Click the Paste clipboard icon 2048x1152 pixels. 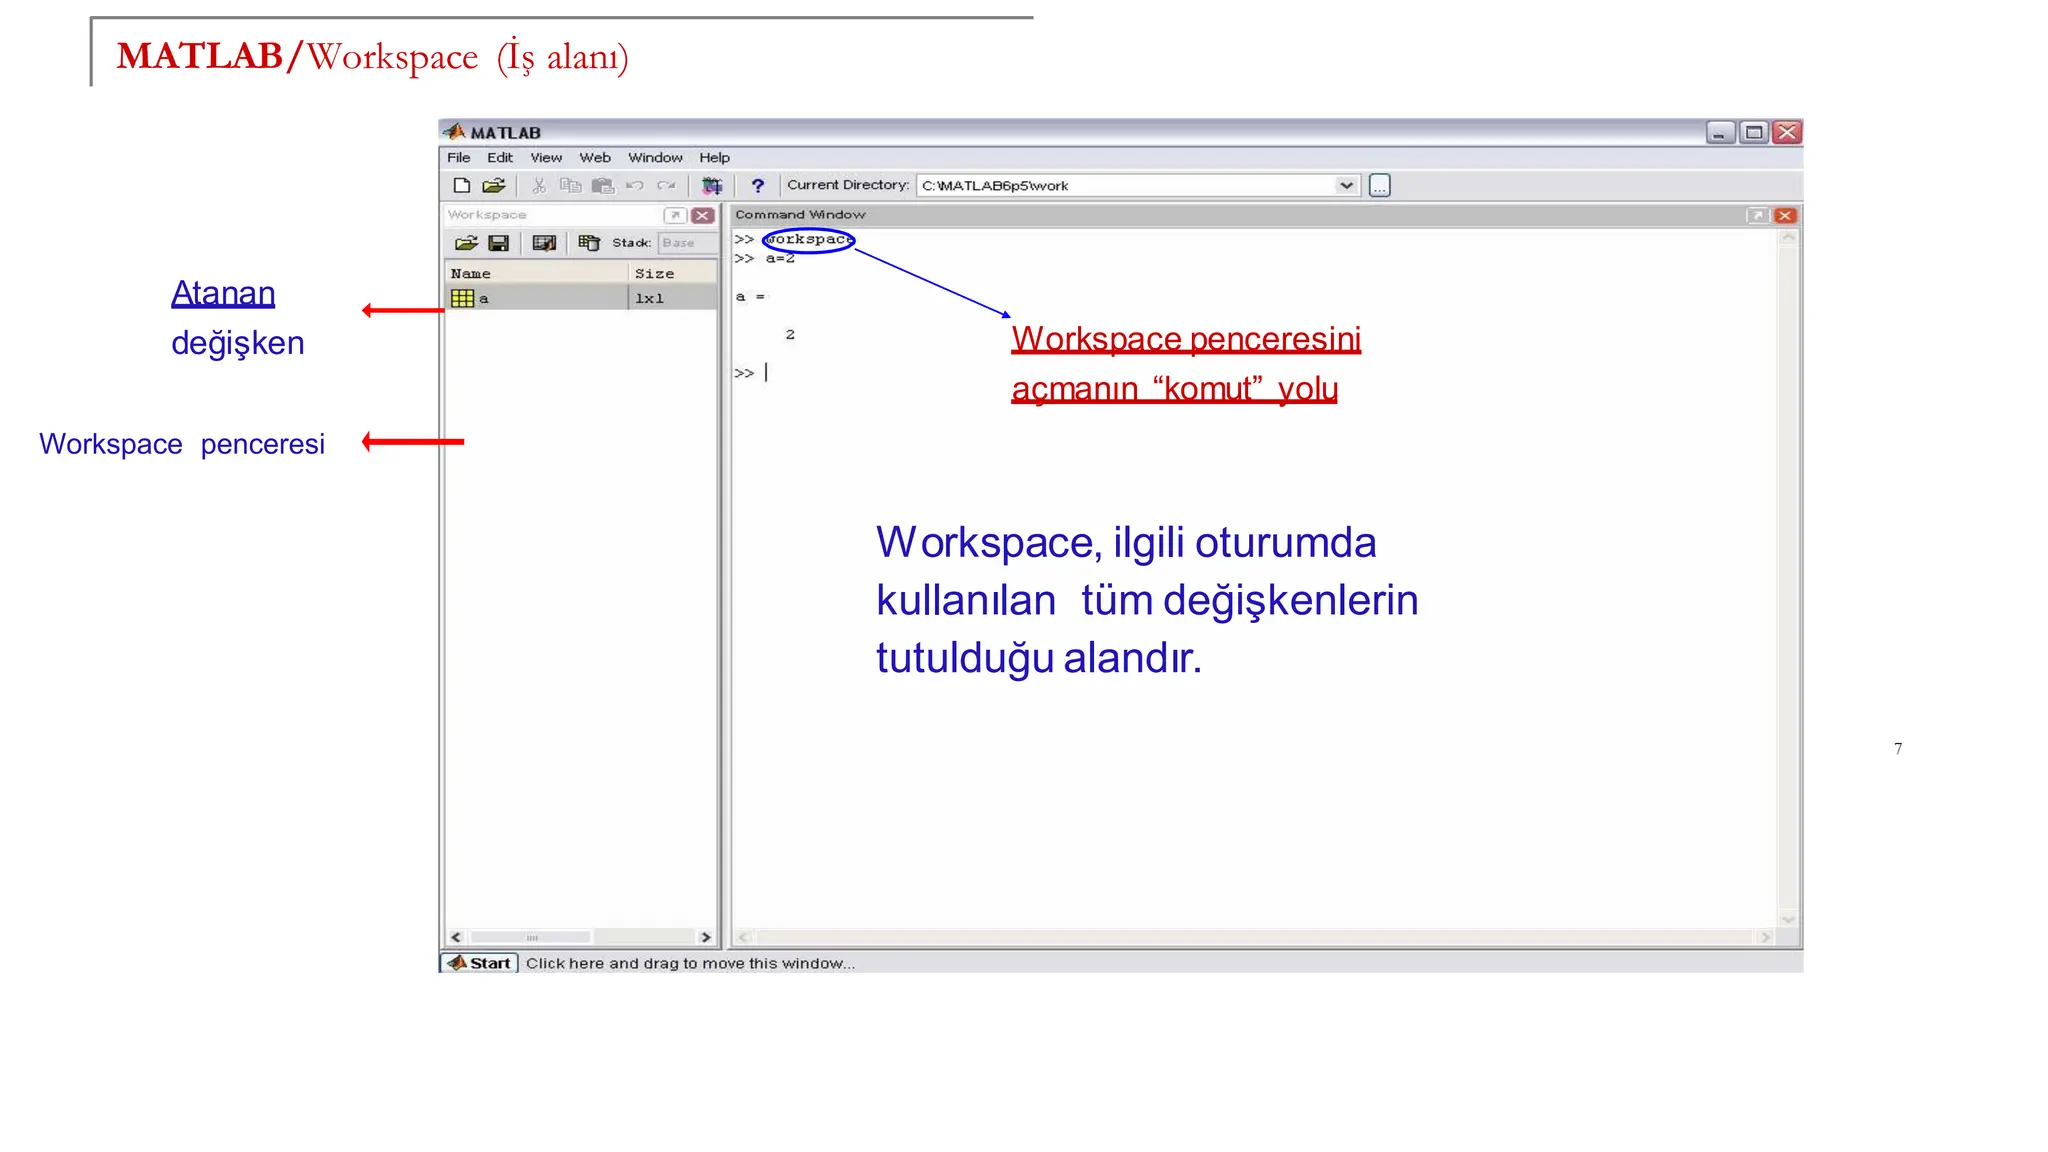coord(602,185)
